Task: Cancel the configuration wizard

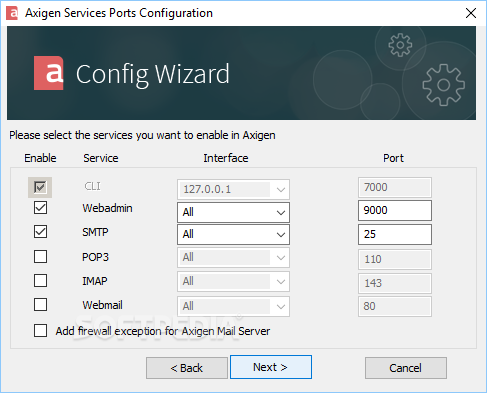Action: click(406, 368)
